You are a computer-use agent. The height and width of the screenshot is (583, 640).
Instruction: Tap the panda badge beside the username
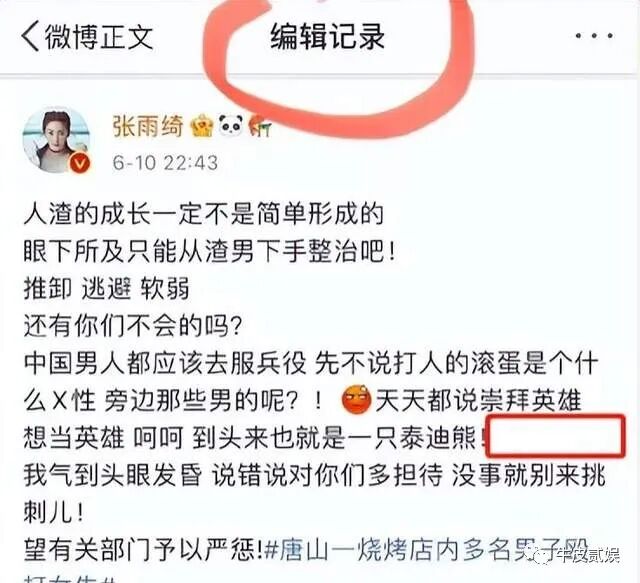(x=231, y=125)
